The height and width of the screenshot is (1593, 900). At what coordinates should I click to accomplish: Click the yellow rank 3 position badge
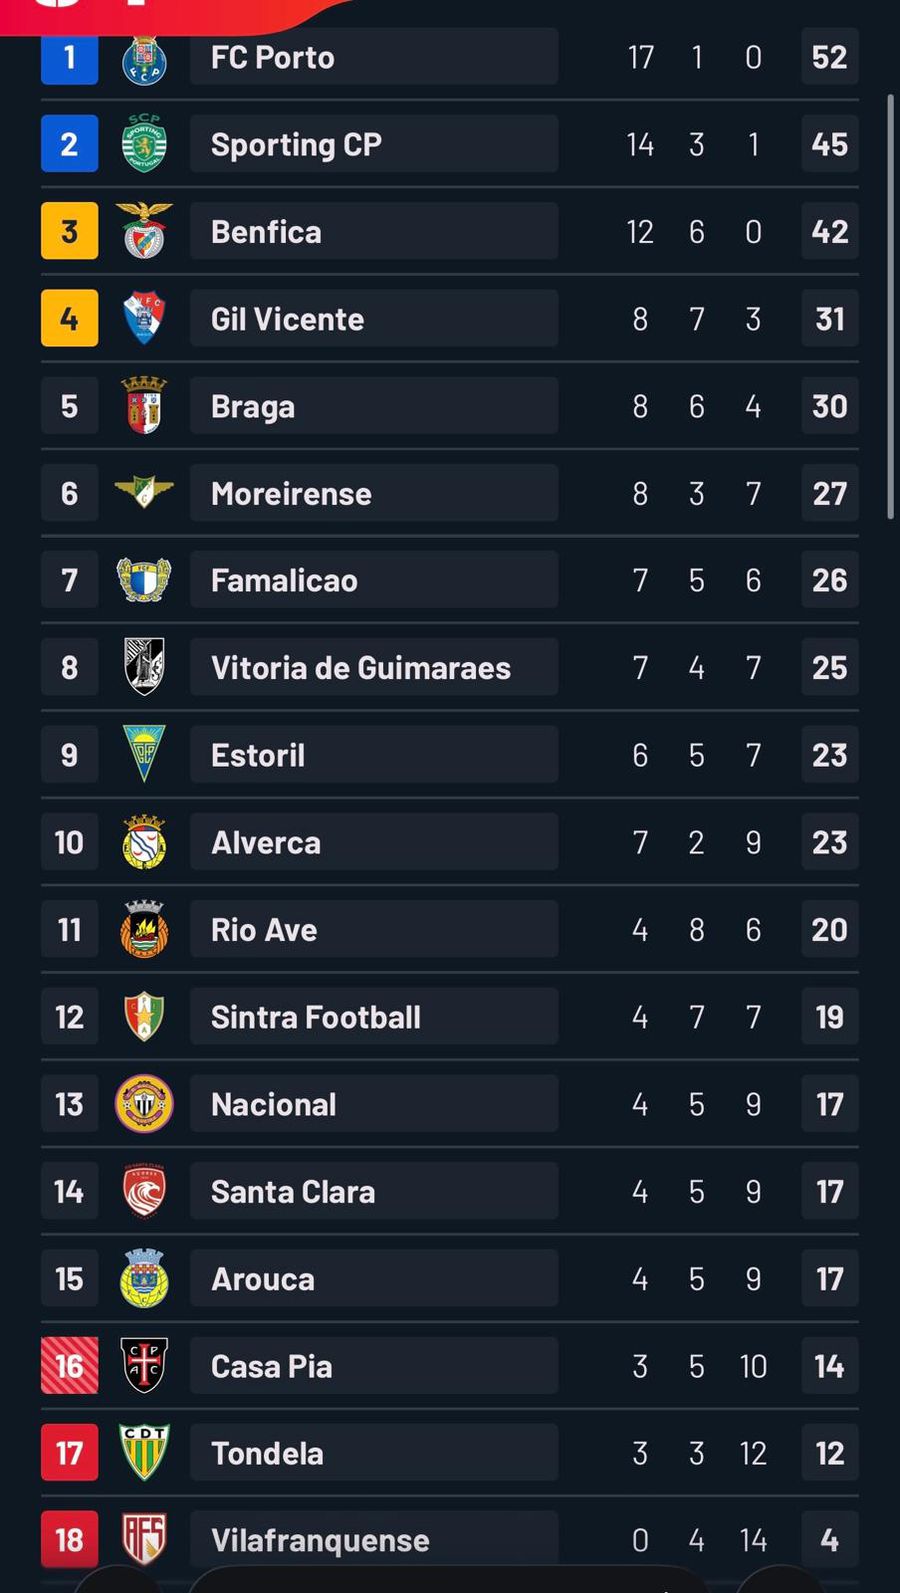point(69,231)
